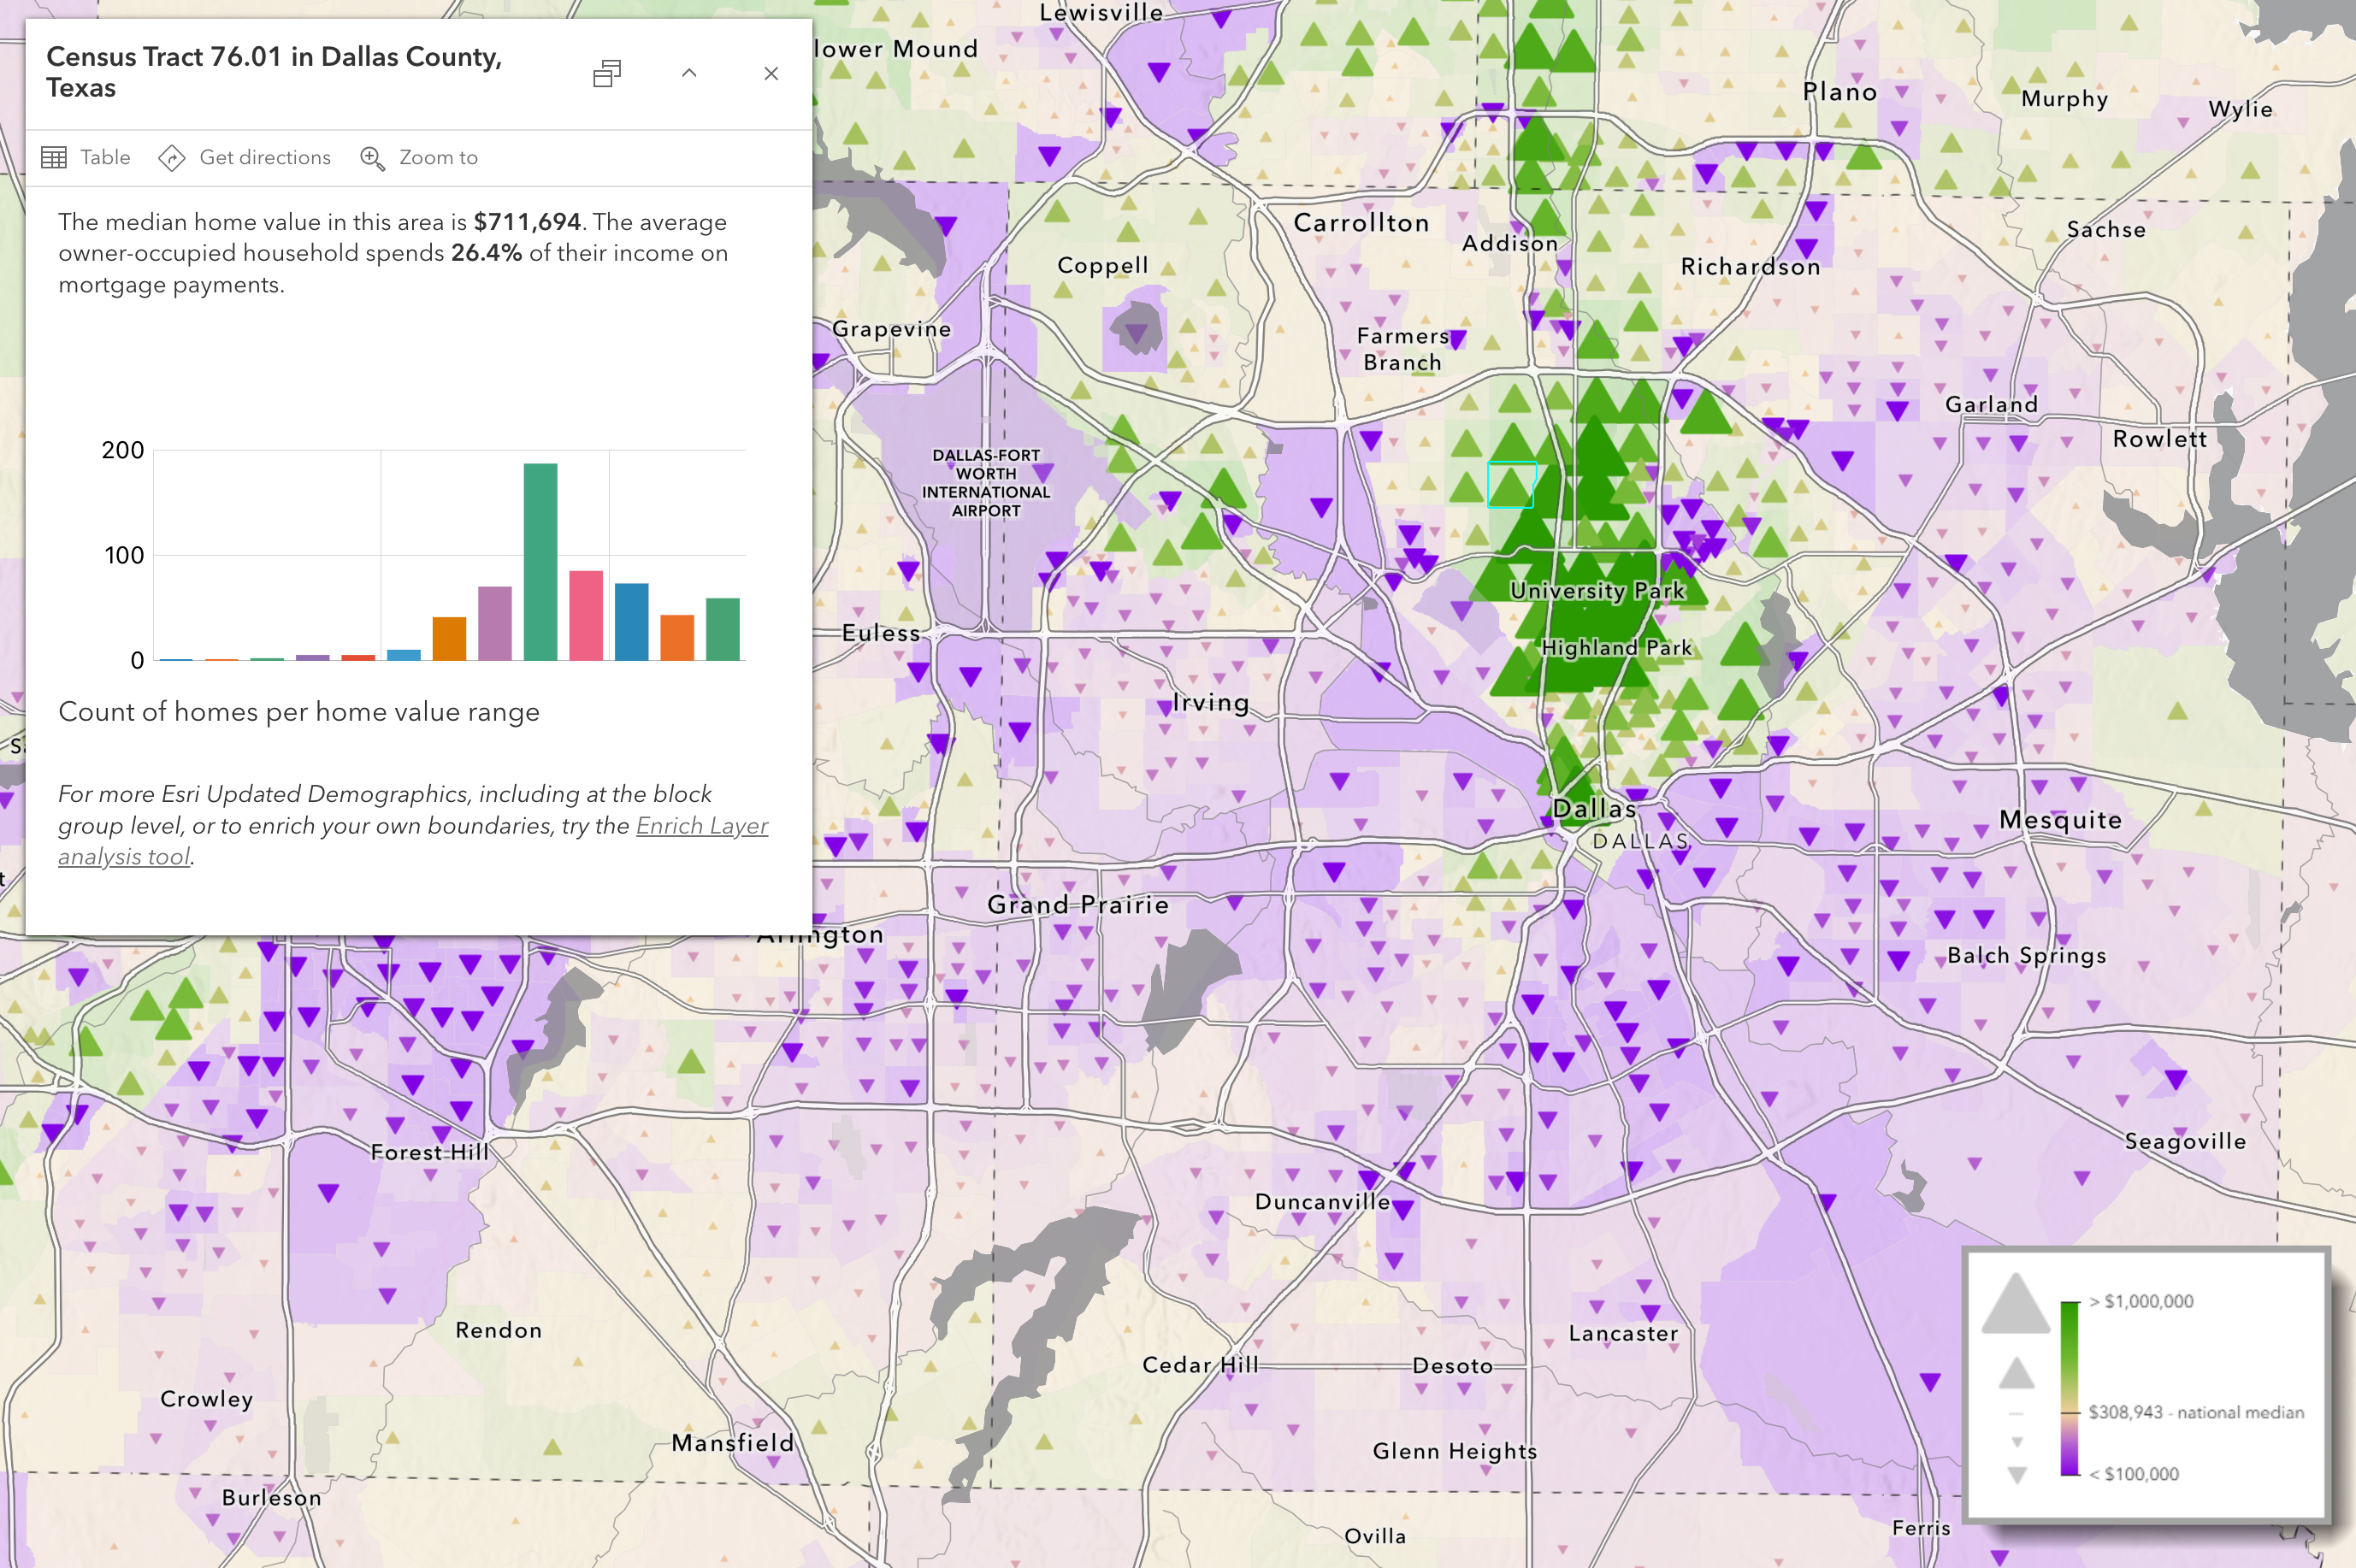Click the DFW International Airport label

[986, 483]
